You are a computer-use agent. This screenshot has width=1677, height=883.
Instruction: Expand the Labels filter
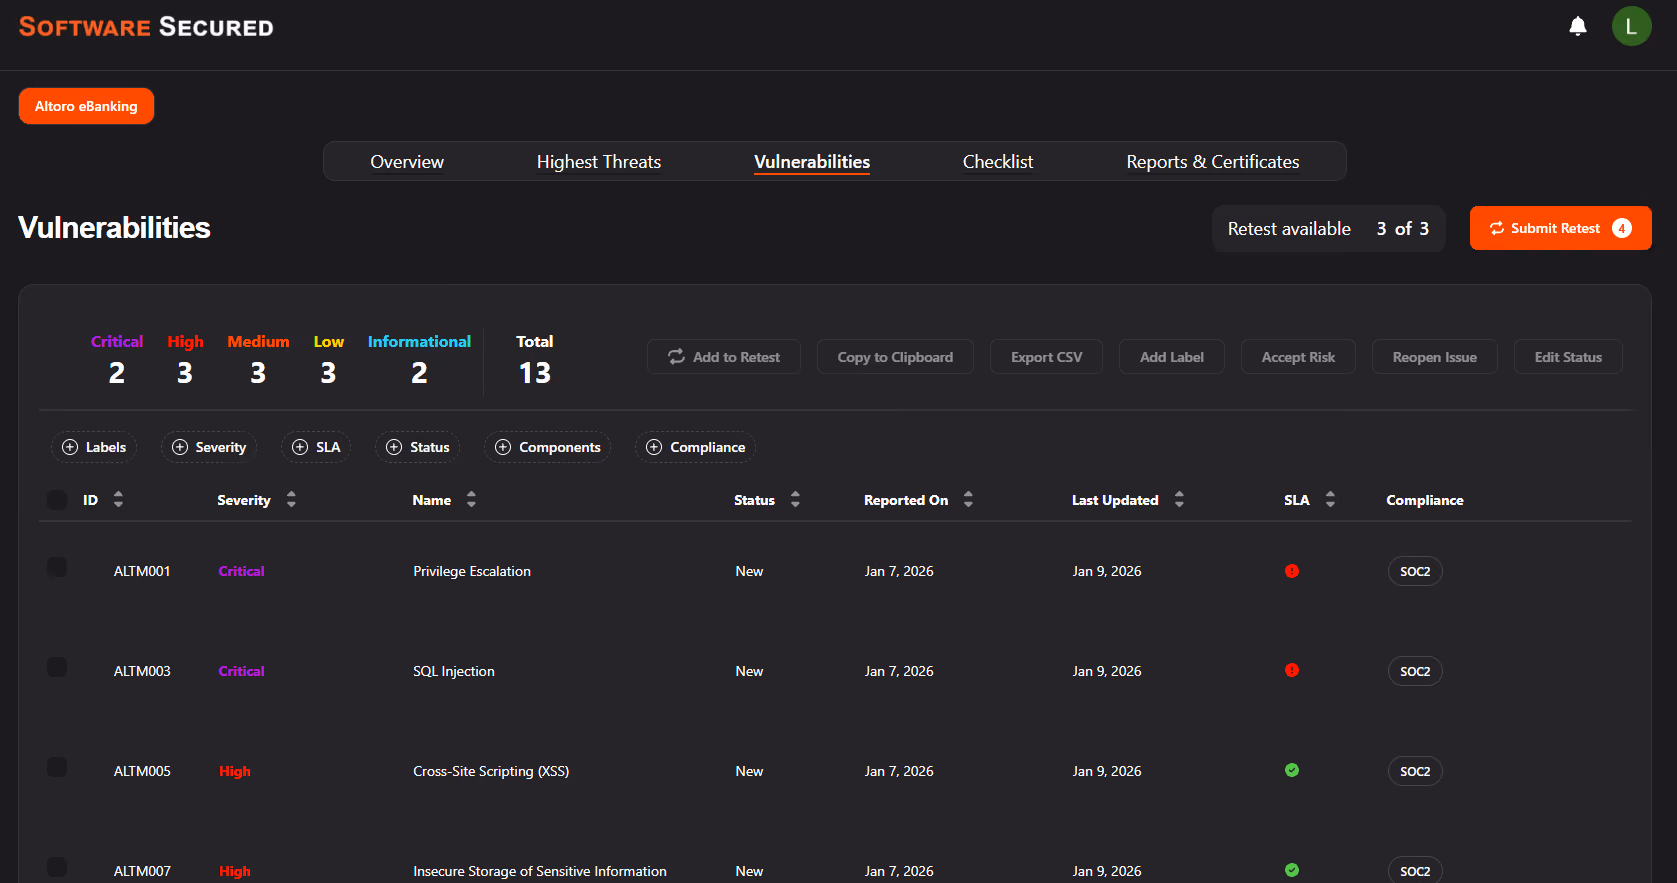click(x=94, y=447)
